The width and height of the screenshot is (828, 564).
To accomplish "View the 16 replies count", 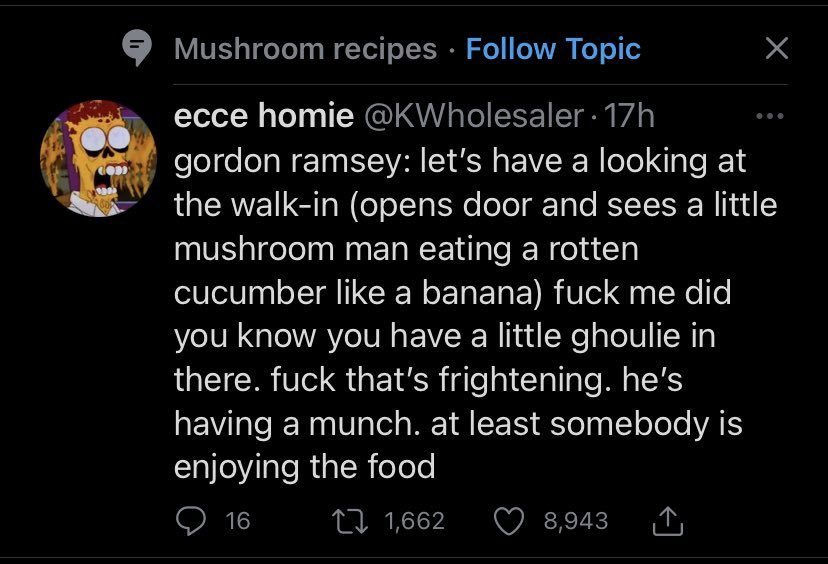I will click(x=238, y=521).
